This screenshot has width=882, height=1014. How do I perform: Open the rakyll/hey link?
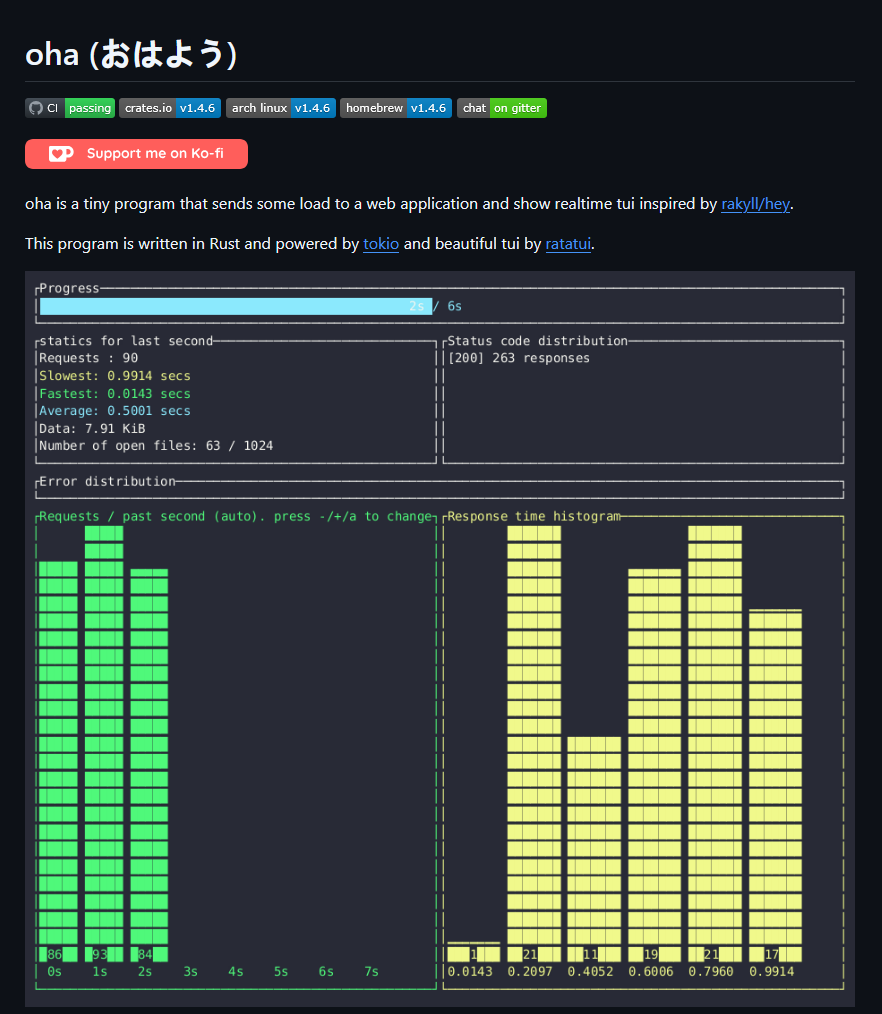tap(755, 204)
